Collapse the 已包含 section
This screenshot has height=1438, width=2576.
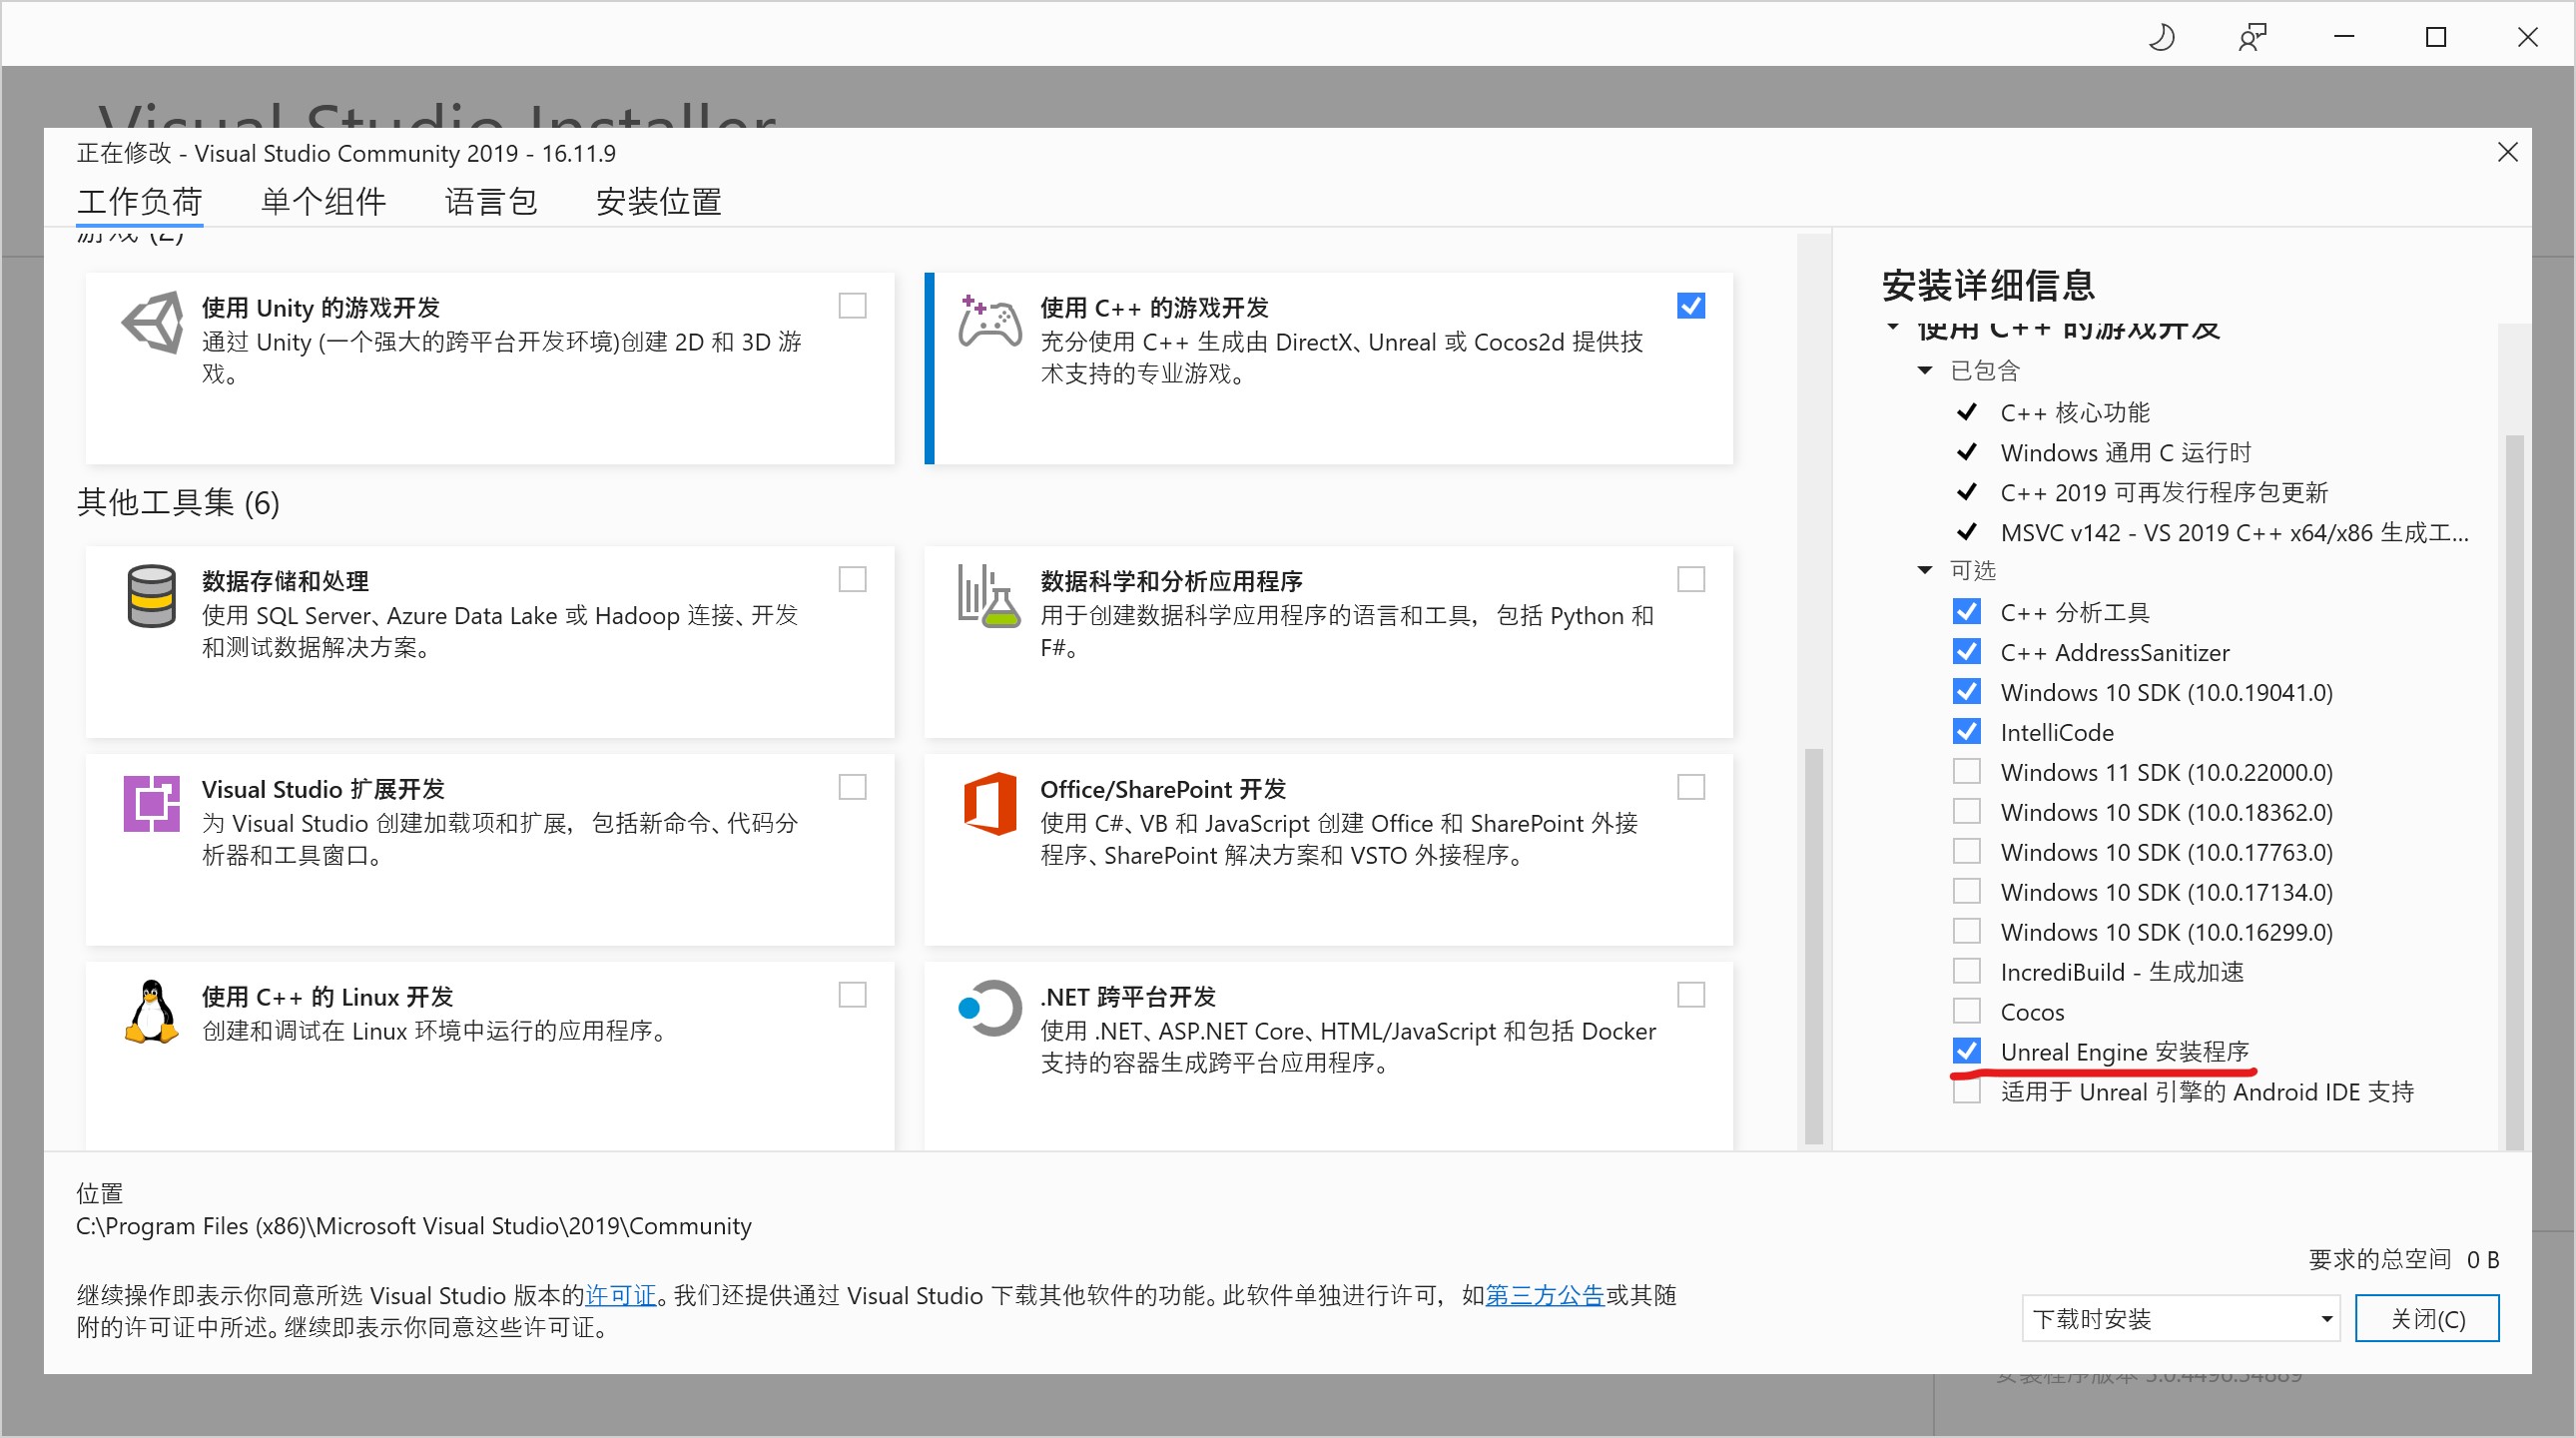tap(1925, 371)
